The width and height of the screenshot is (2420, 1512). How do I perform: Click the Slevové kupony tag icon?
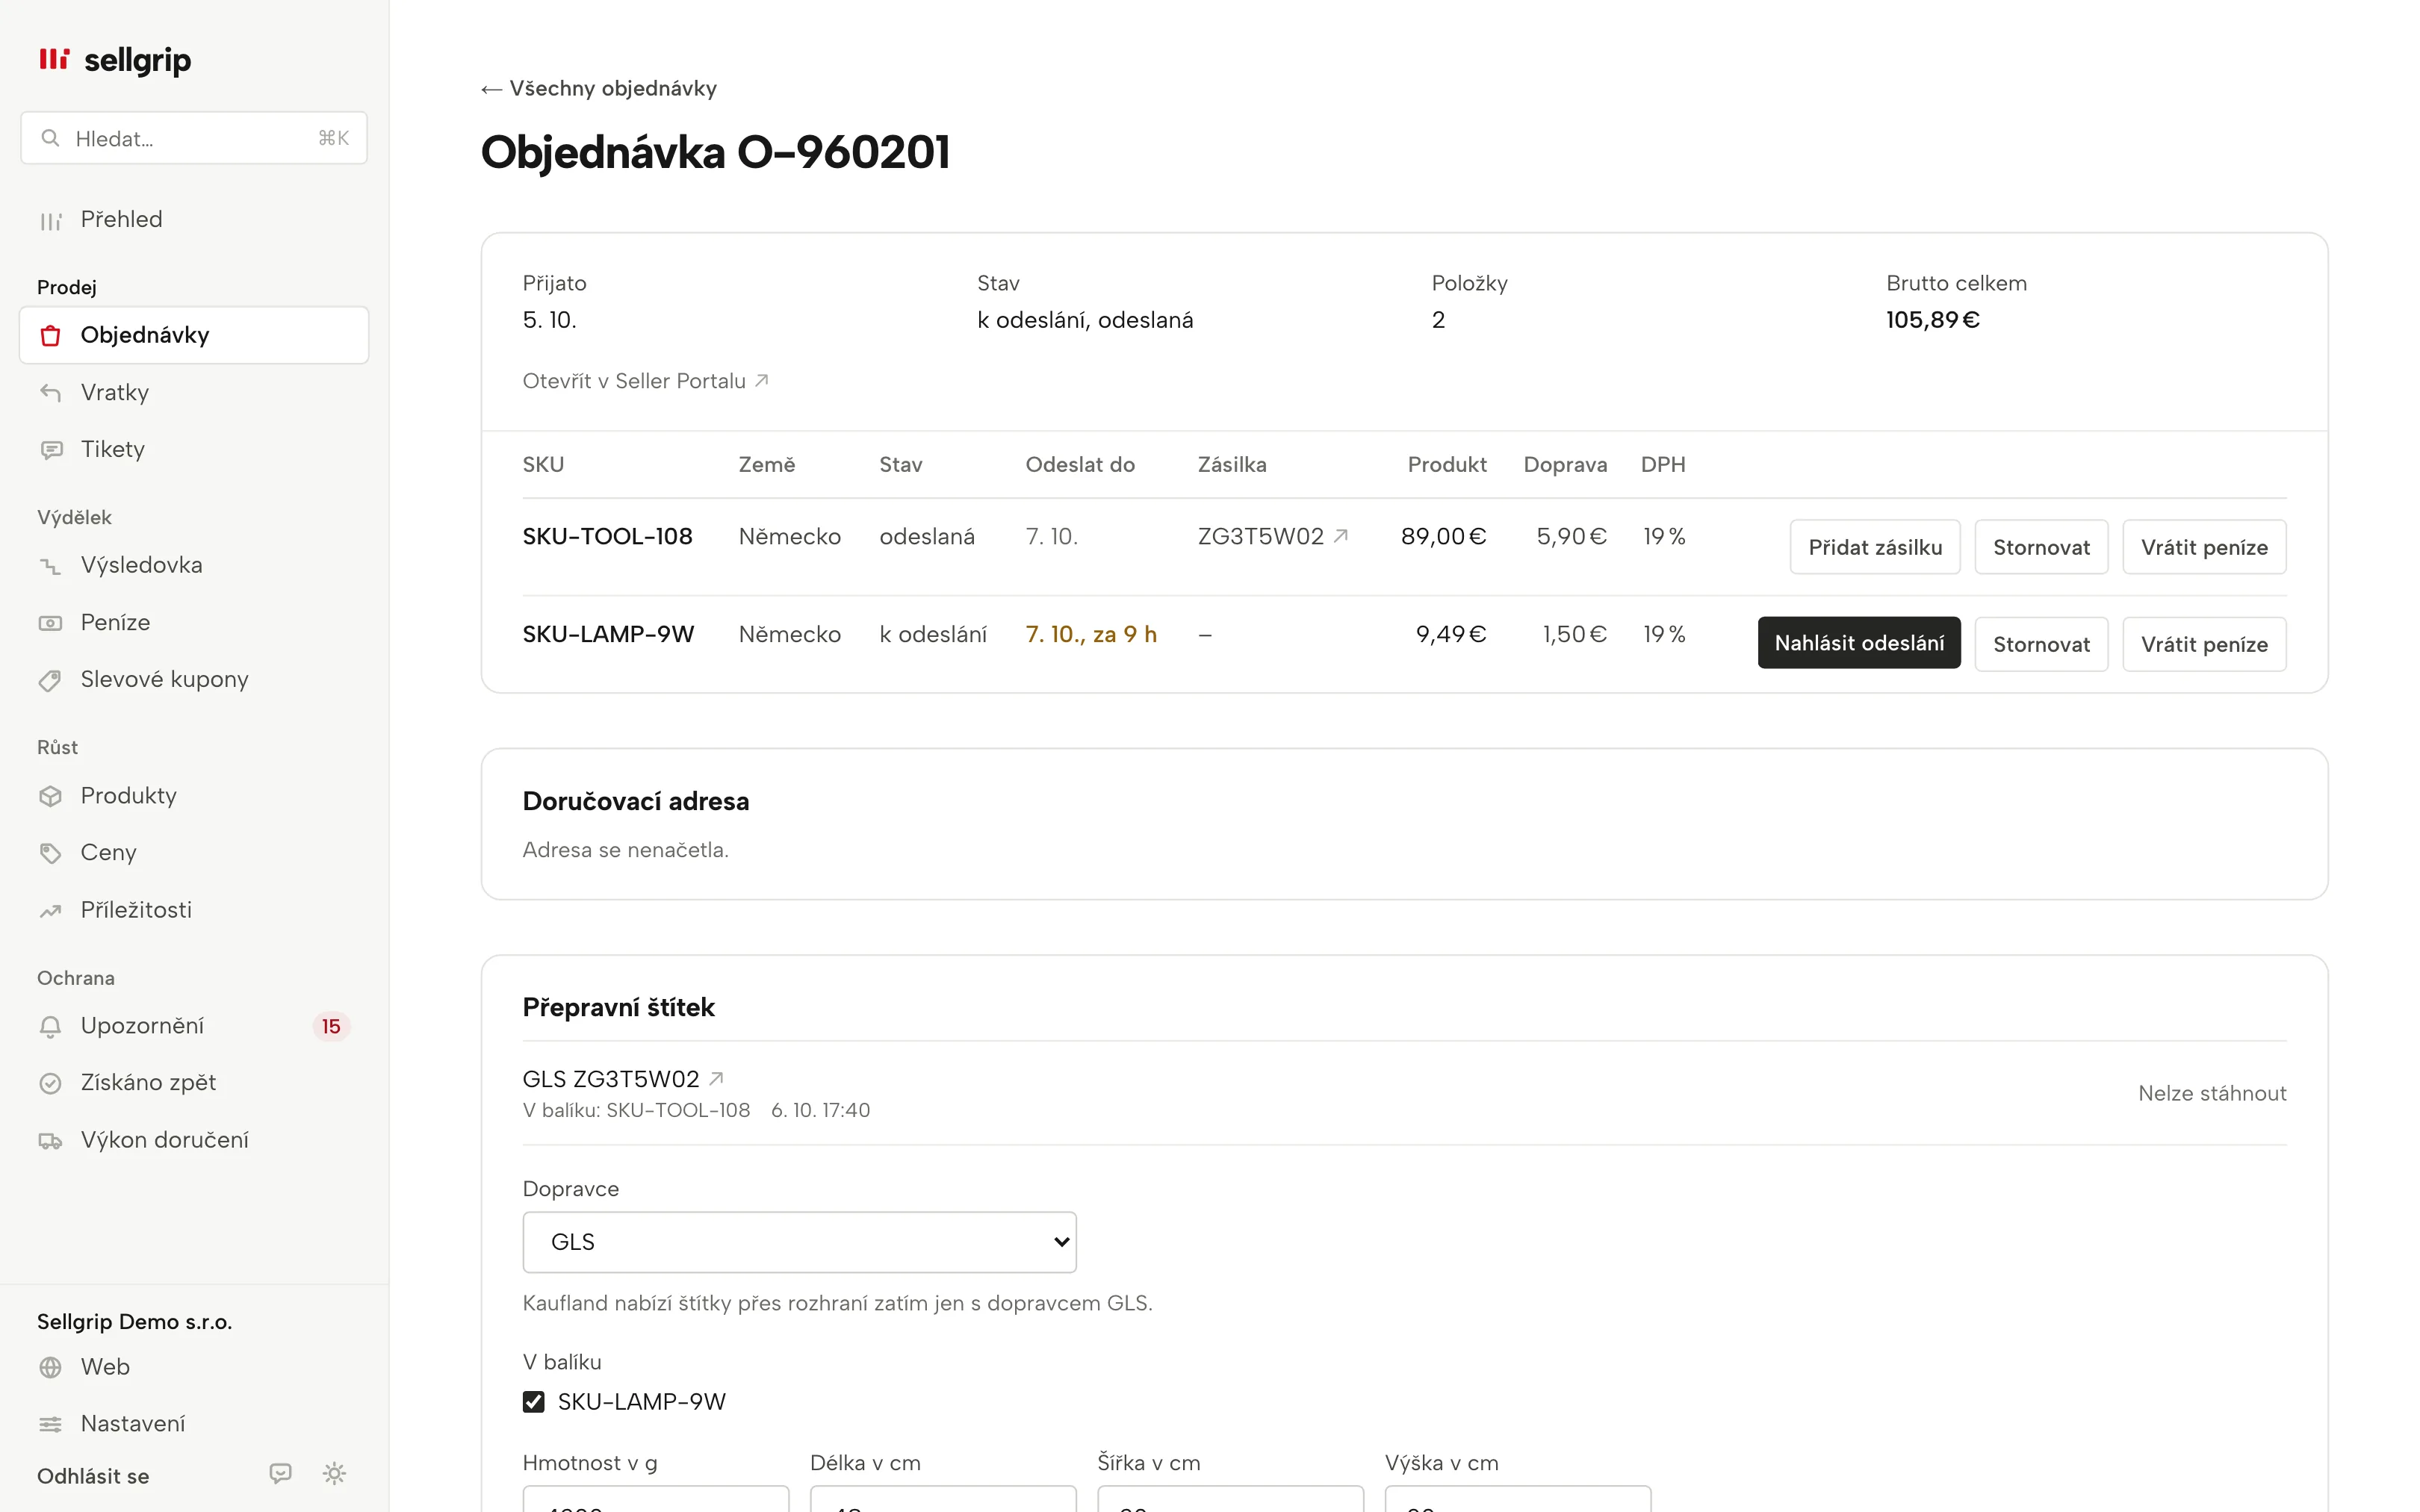coord(50,680)
